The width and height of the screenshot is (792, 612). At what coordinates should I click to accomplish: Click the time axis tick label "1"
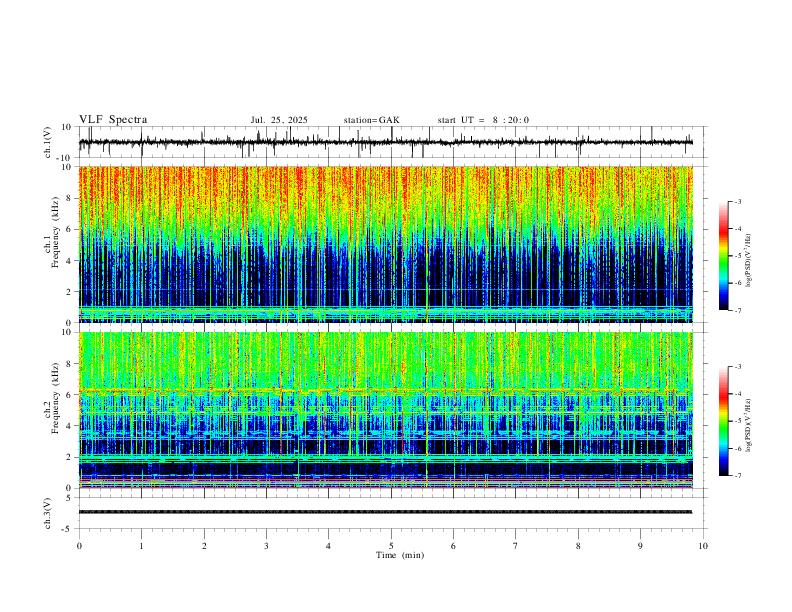141,546
